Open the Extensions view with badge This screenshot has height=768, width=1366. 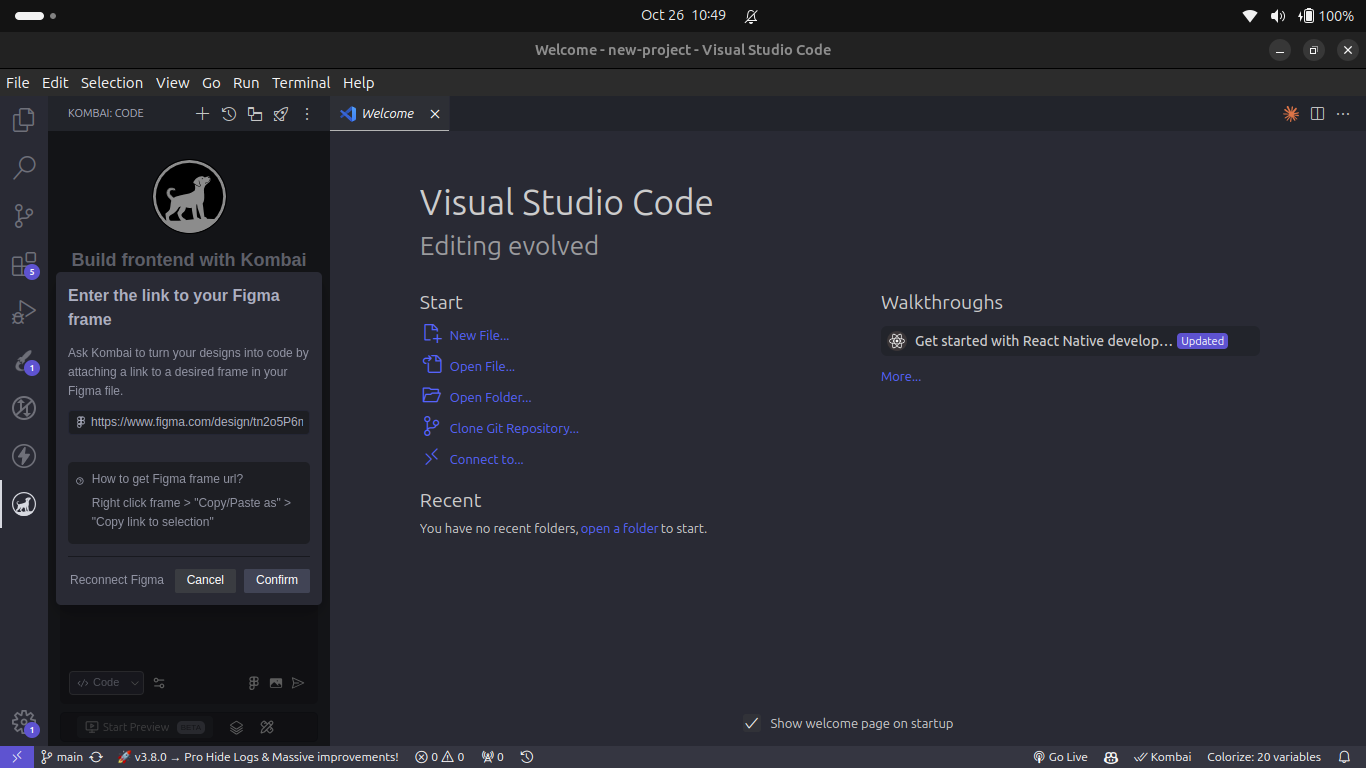pyautogui.click(x=24, y=265)
